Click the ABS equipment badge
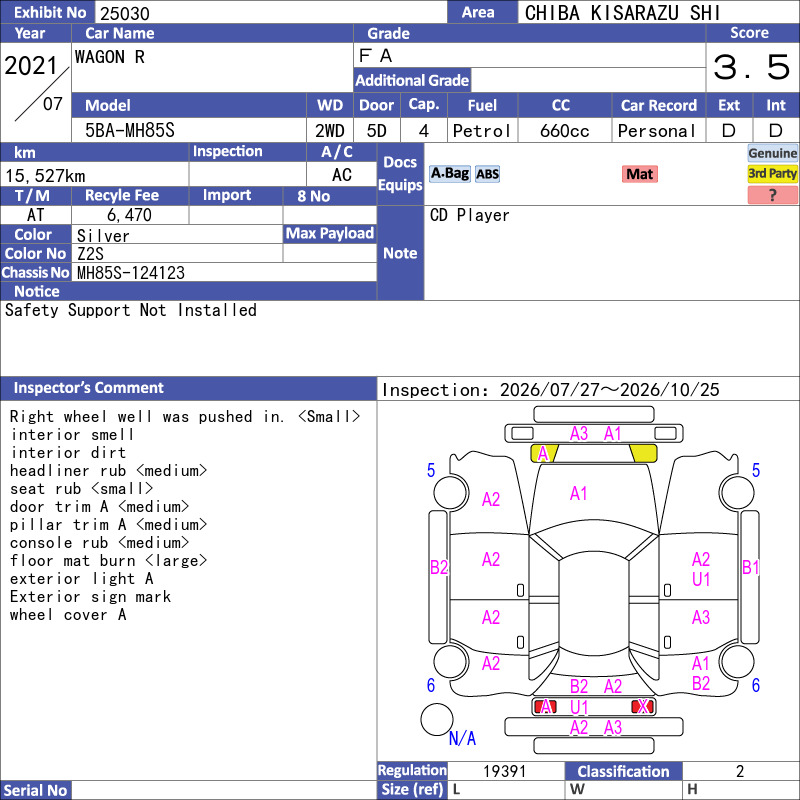Screen dimensions: 800x800 pos(487,174)
